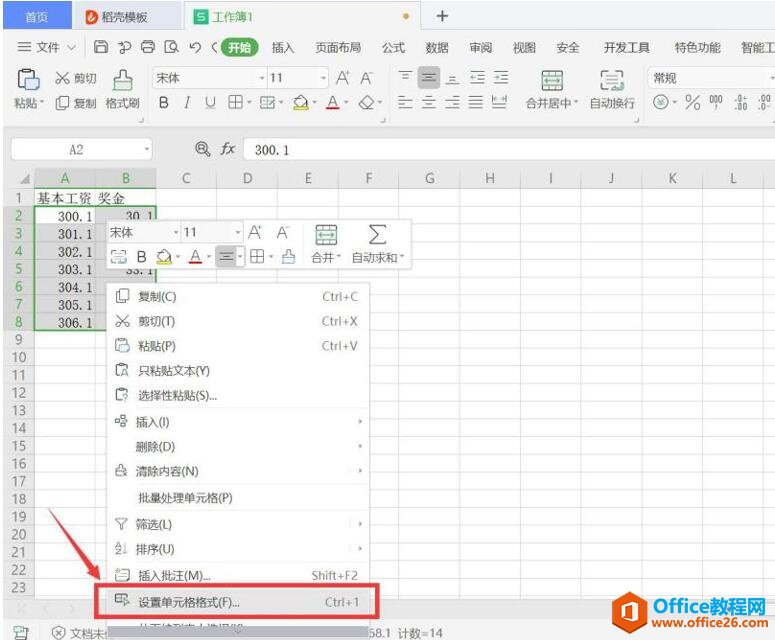
Task: Open Print Preview from quick toolbar
Action: [x=171, y=47]
